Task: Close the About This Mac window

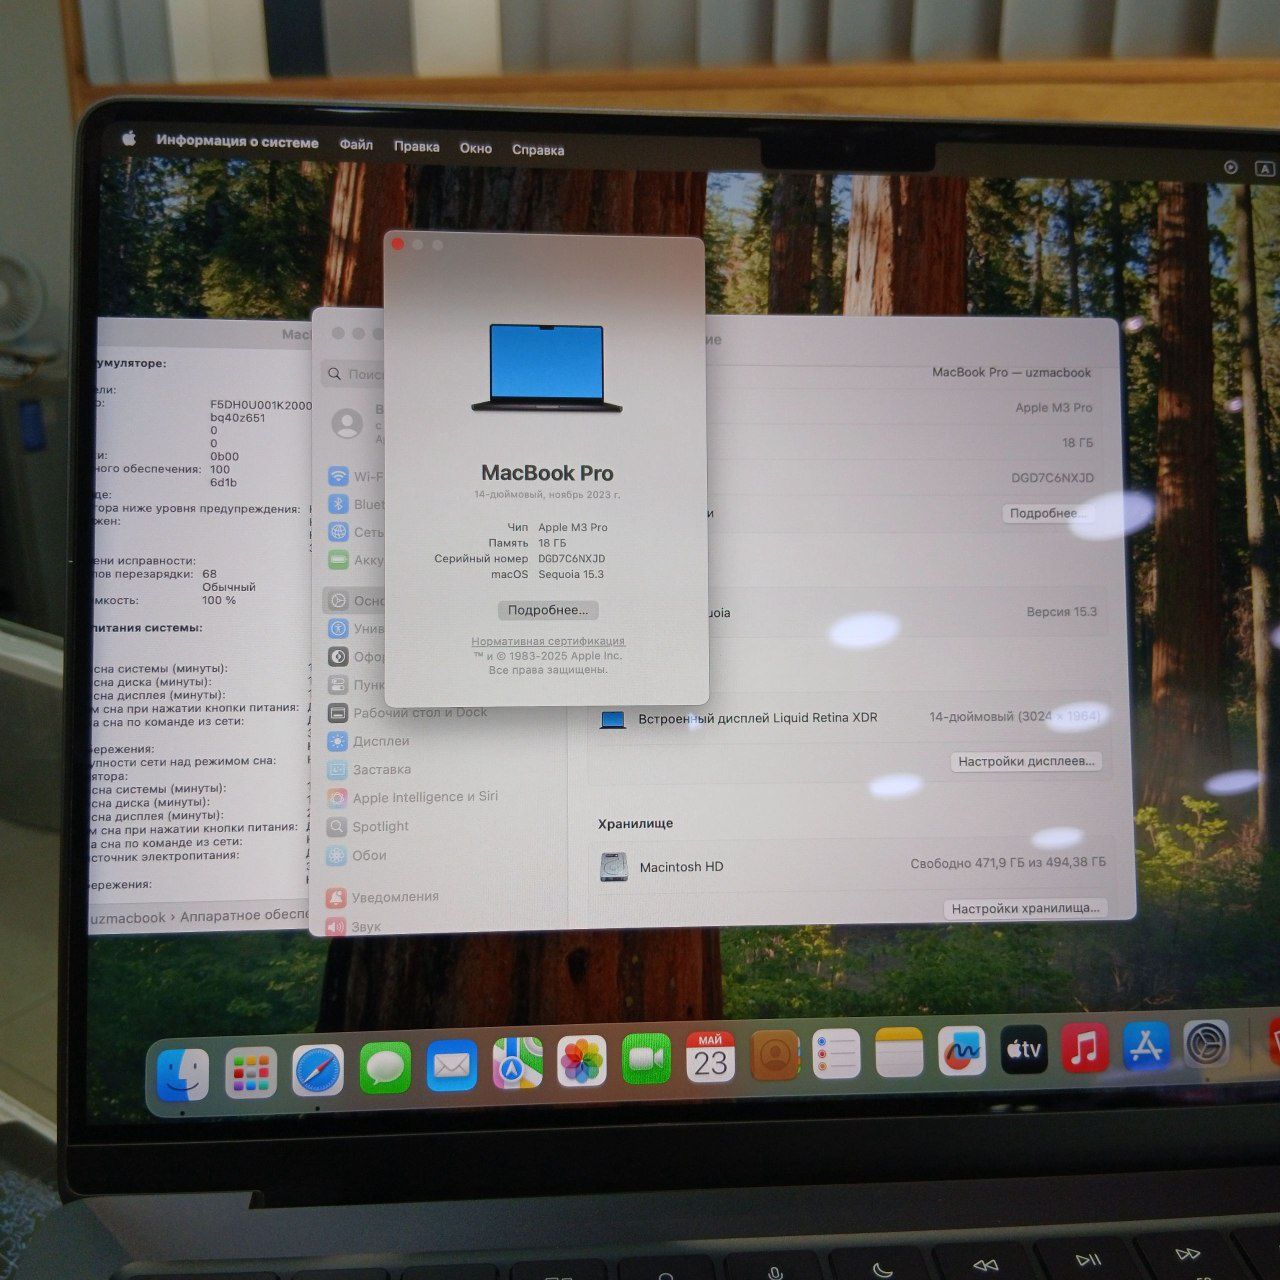Action: click(397, 244)
